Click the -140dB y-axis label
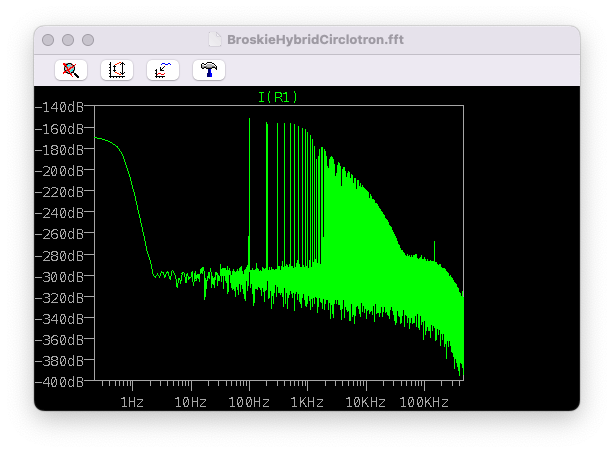Viewport: 614px width, 453px height. tap(60, 107)
